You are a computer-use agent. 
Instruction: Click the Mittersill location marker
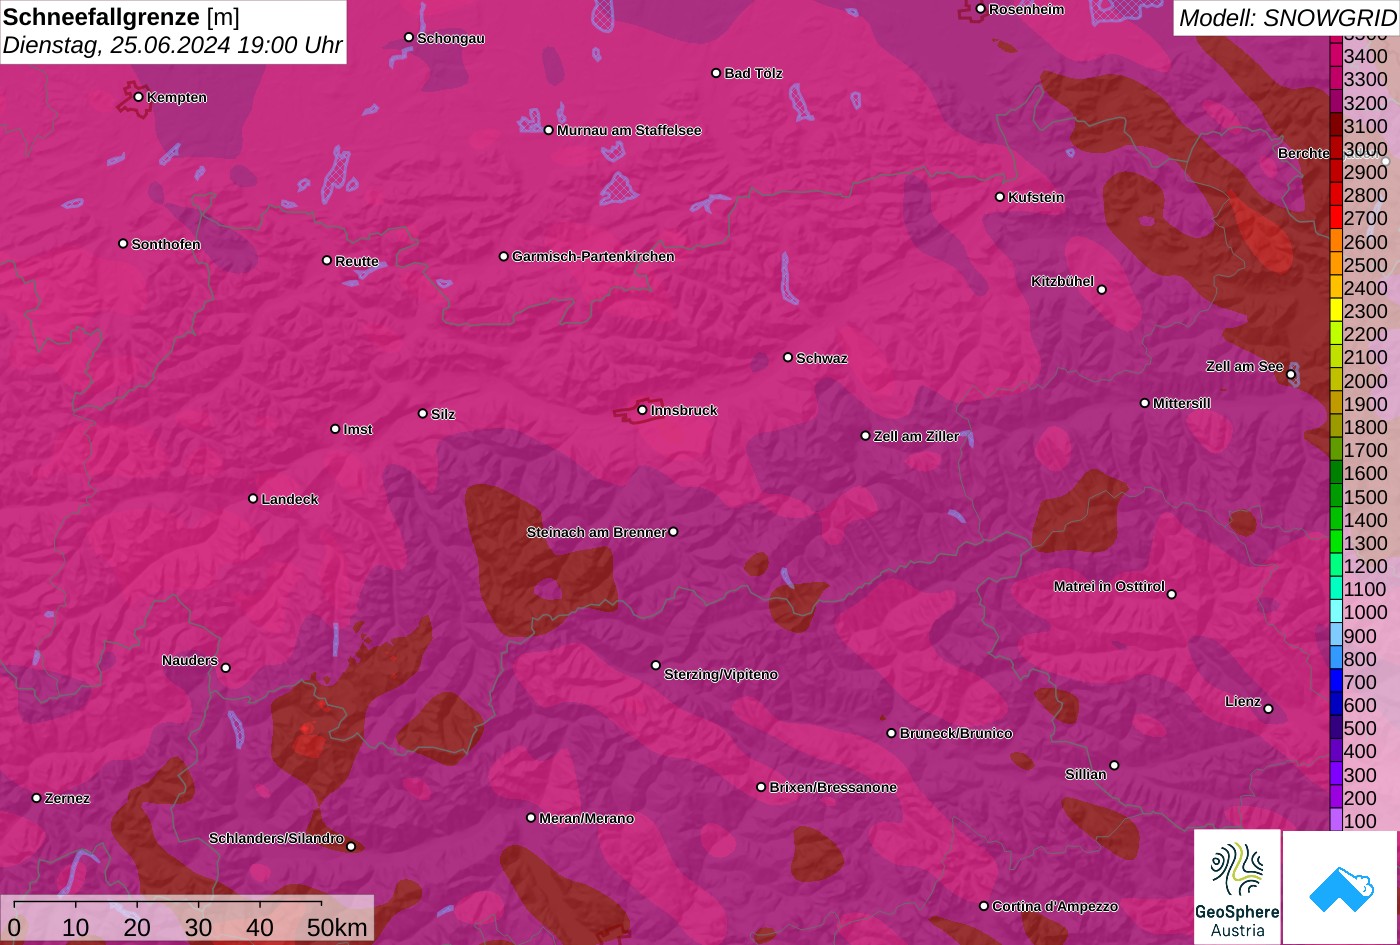pos(1144,403)
